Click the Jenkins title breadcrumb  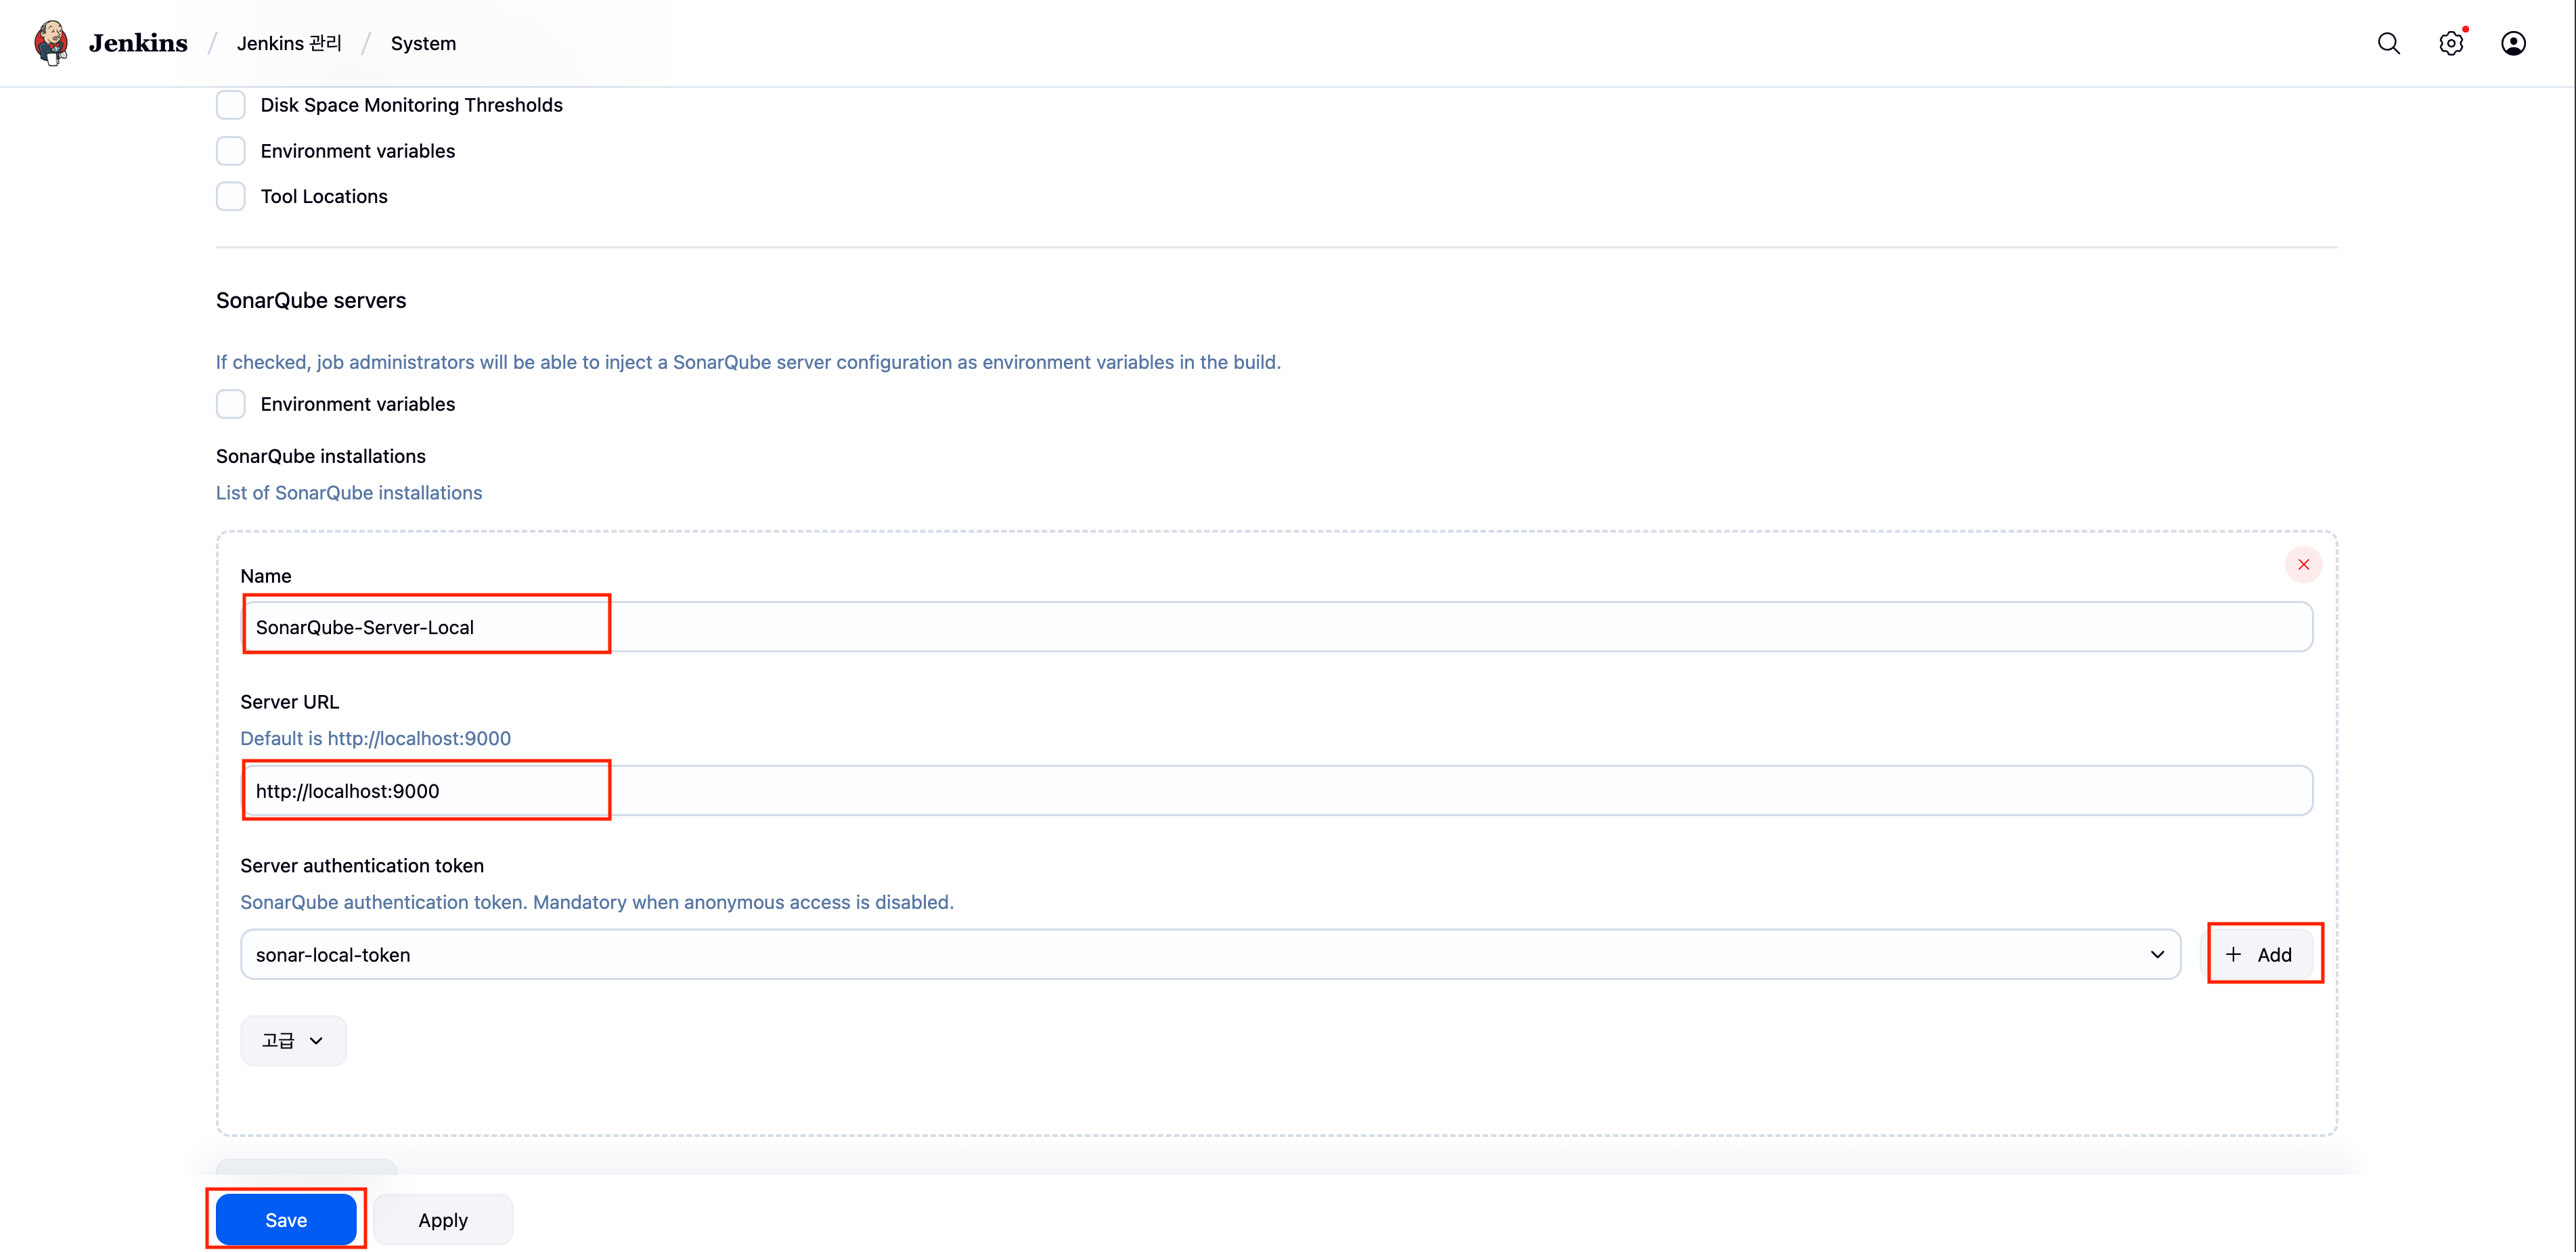[x=138, y=43]
